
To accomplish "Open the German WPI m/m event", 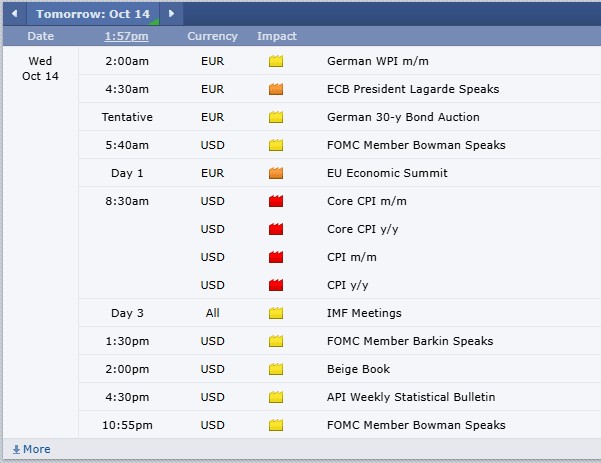I will 378,61.
